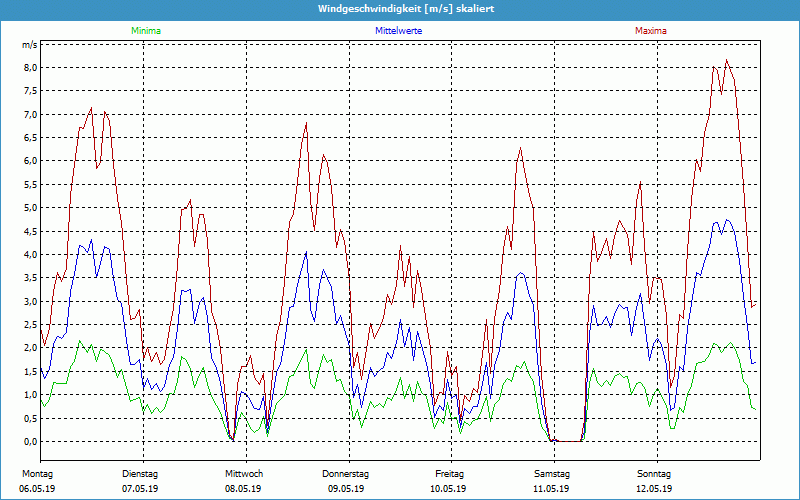Screen dimensions: 800x500
Task: Click the 11.05.19 date label
Action: (551, 489)
